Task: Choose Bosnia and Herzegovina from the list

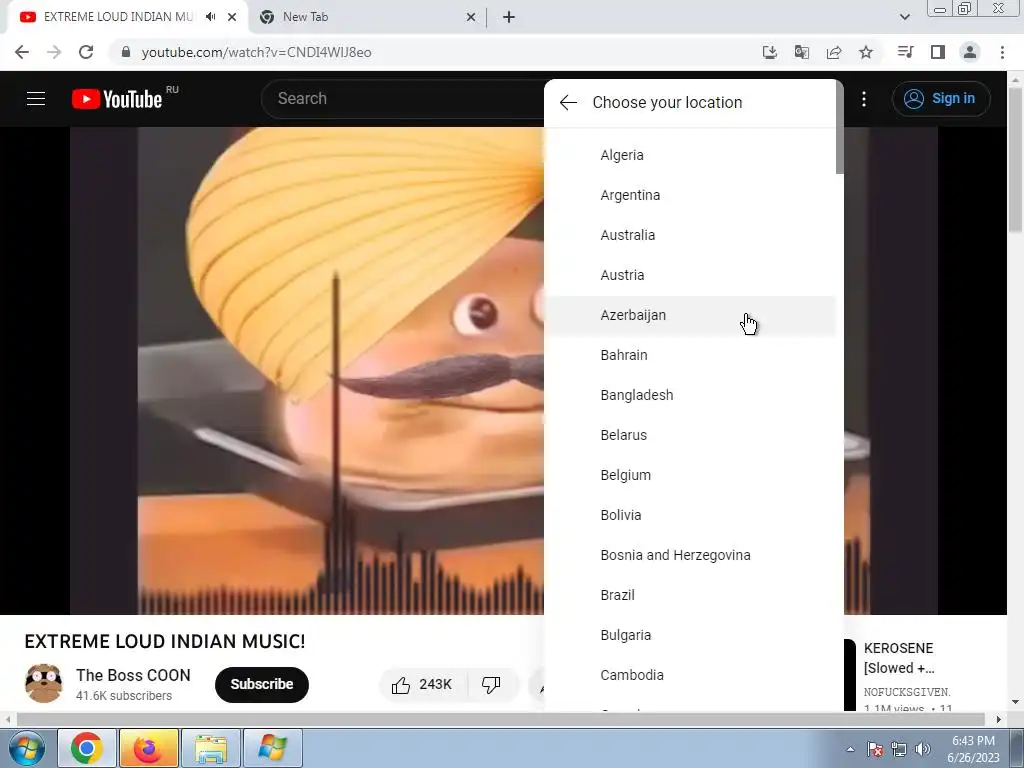Action: coord(690,555)
